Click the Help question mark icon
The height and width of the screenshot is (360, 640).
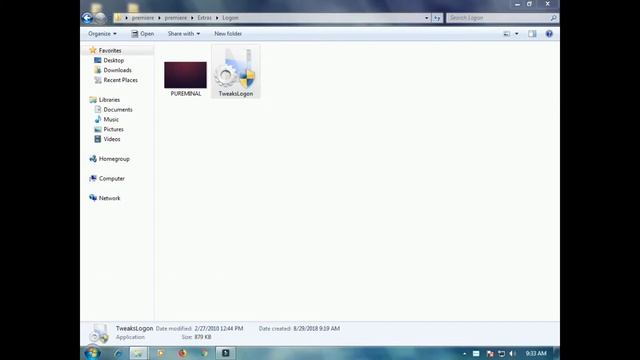pyautogui.click(x=549, y=34)
